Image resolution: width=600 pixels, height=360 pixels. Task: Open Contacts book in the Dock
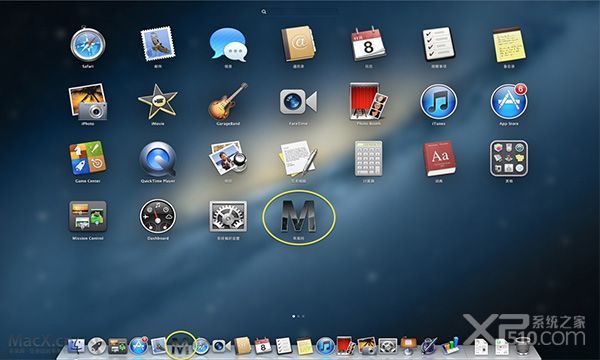coord(242,345)
